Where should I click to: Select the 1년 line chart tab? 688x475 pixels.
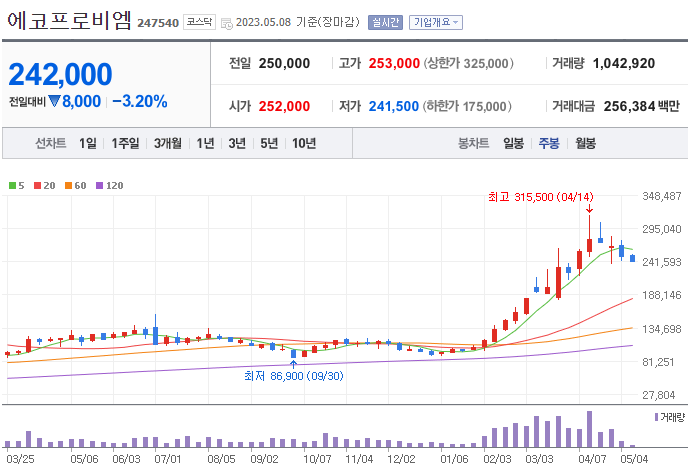(205, 143)
